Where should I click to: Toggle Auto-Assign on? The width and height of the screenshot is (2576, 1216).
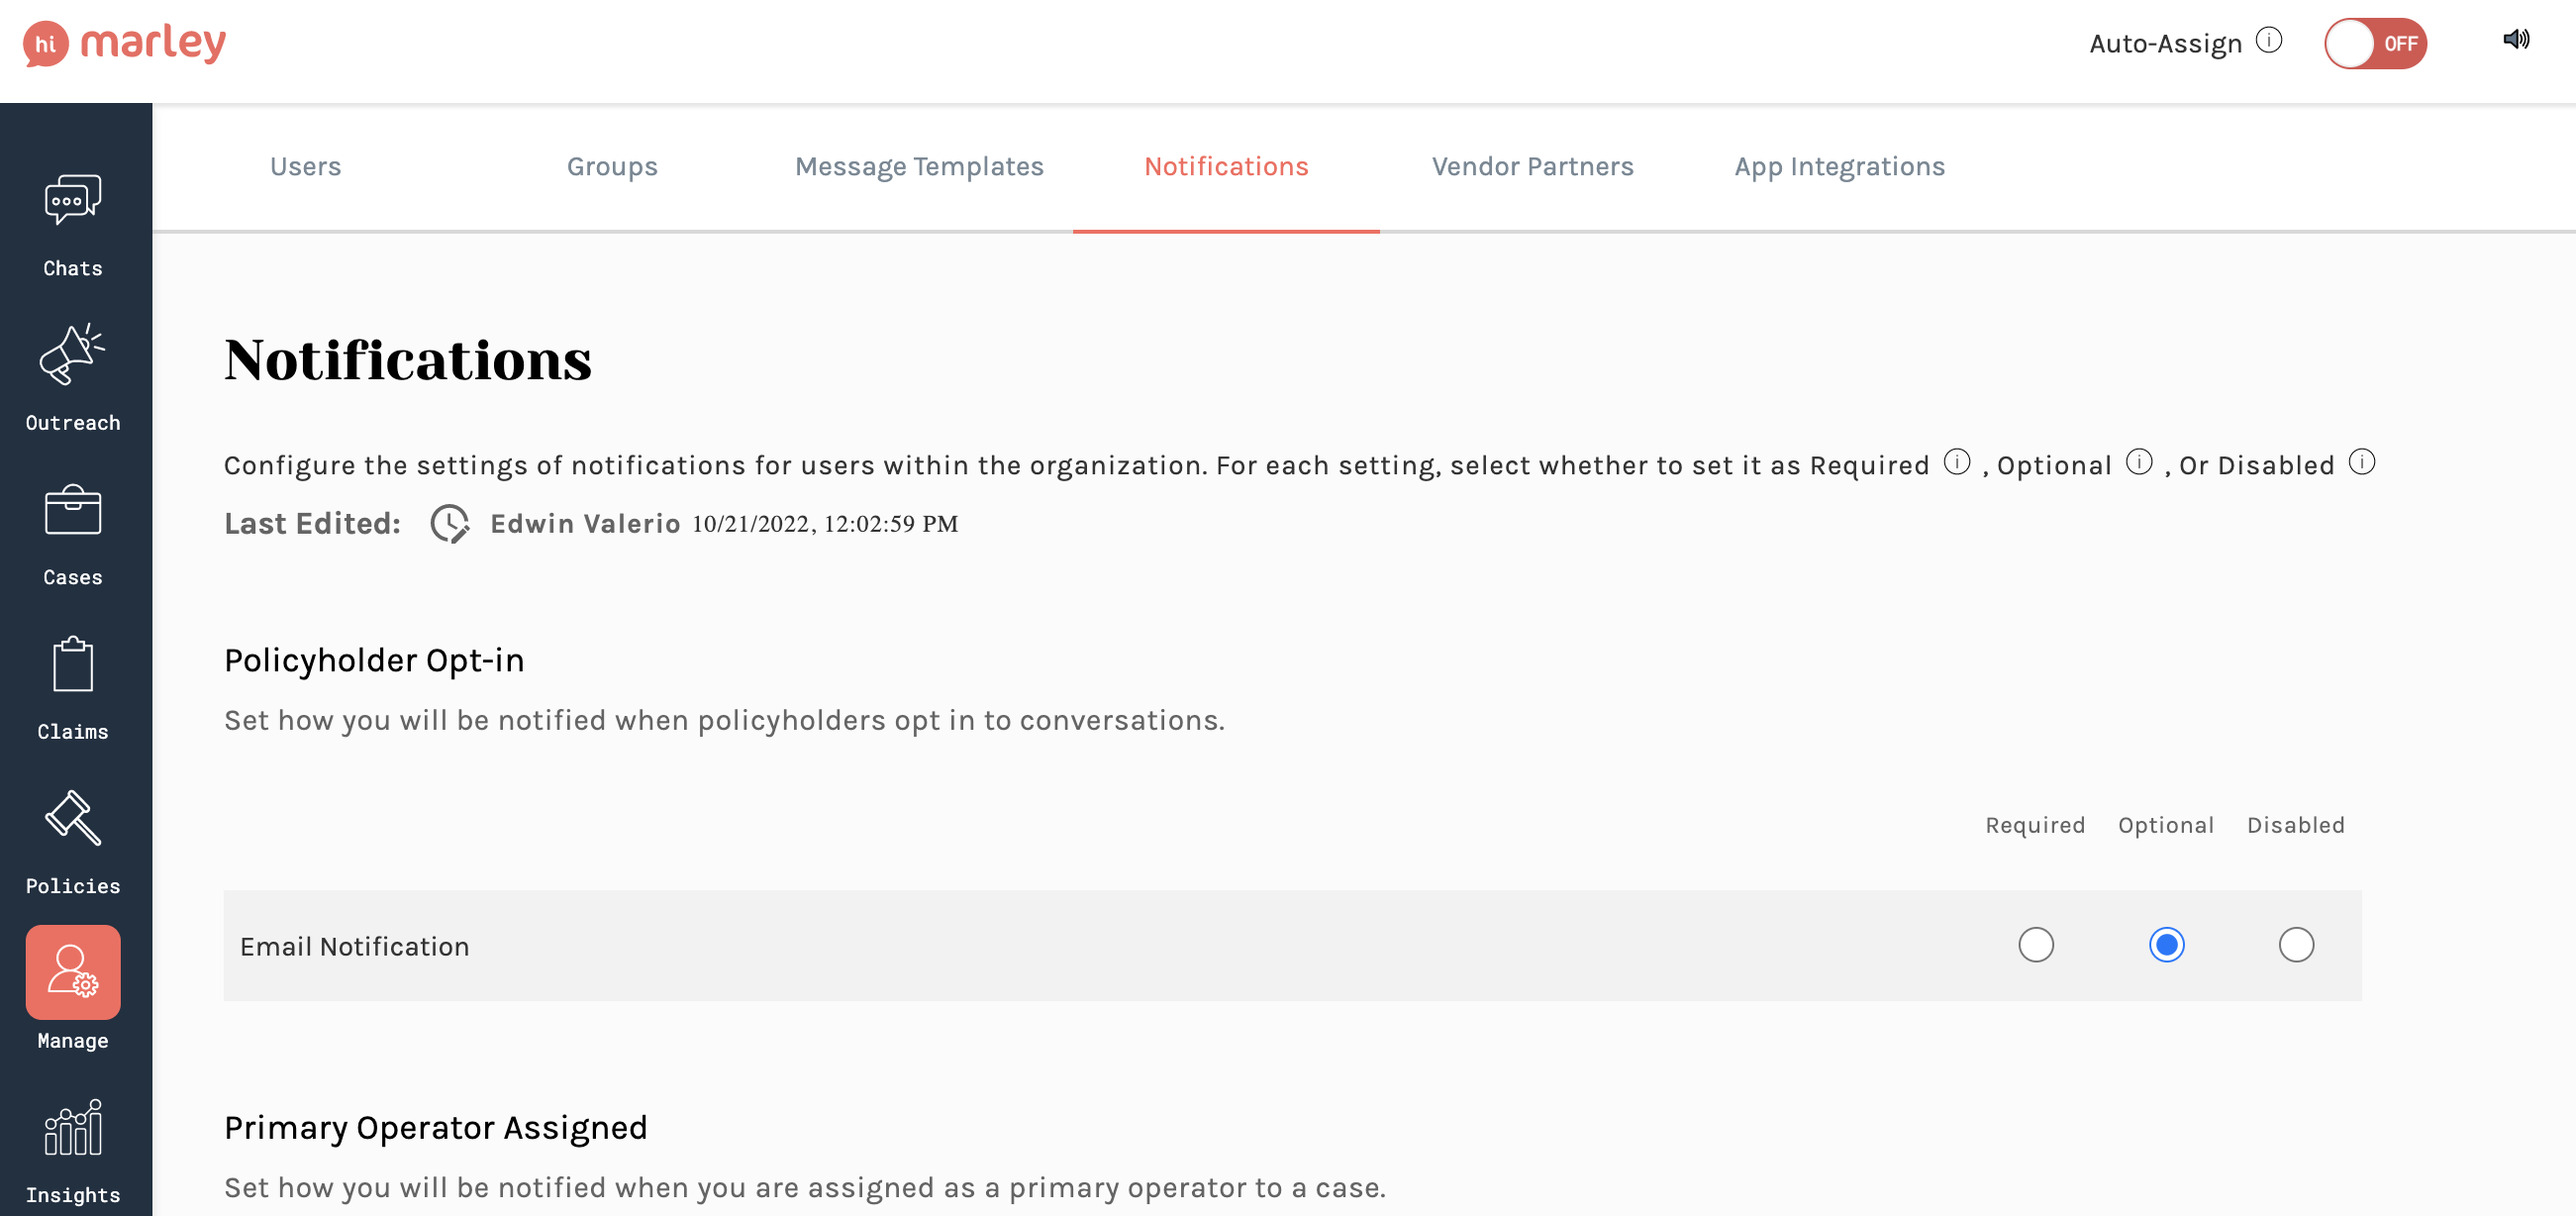tap(2377, 43)
